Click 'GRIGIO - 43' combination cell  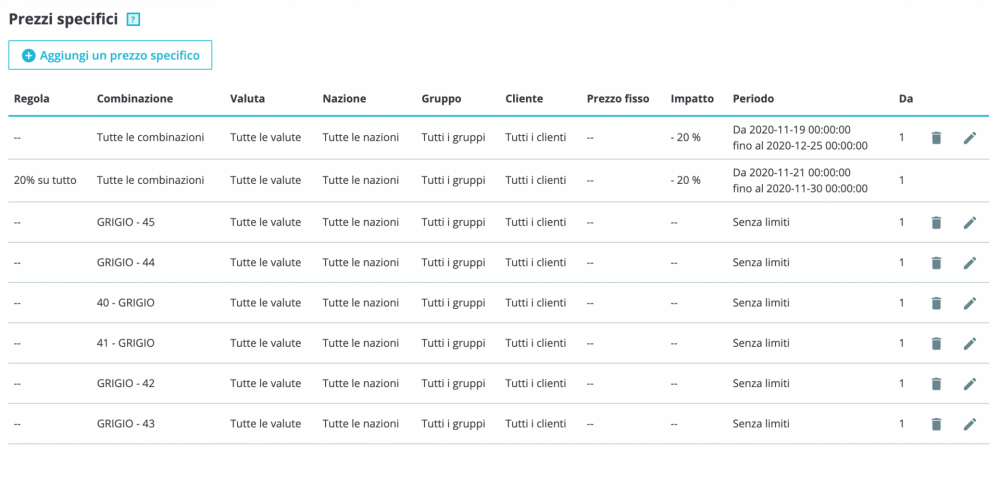coord(126,424)
